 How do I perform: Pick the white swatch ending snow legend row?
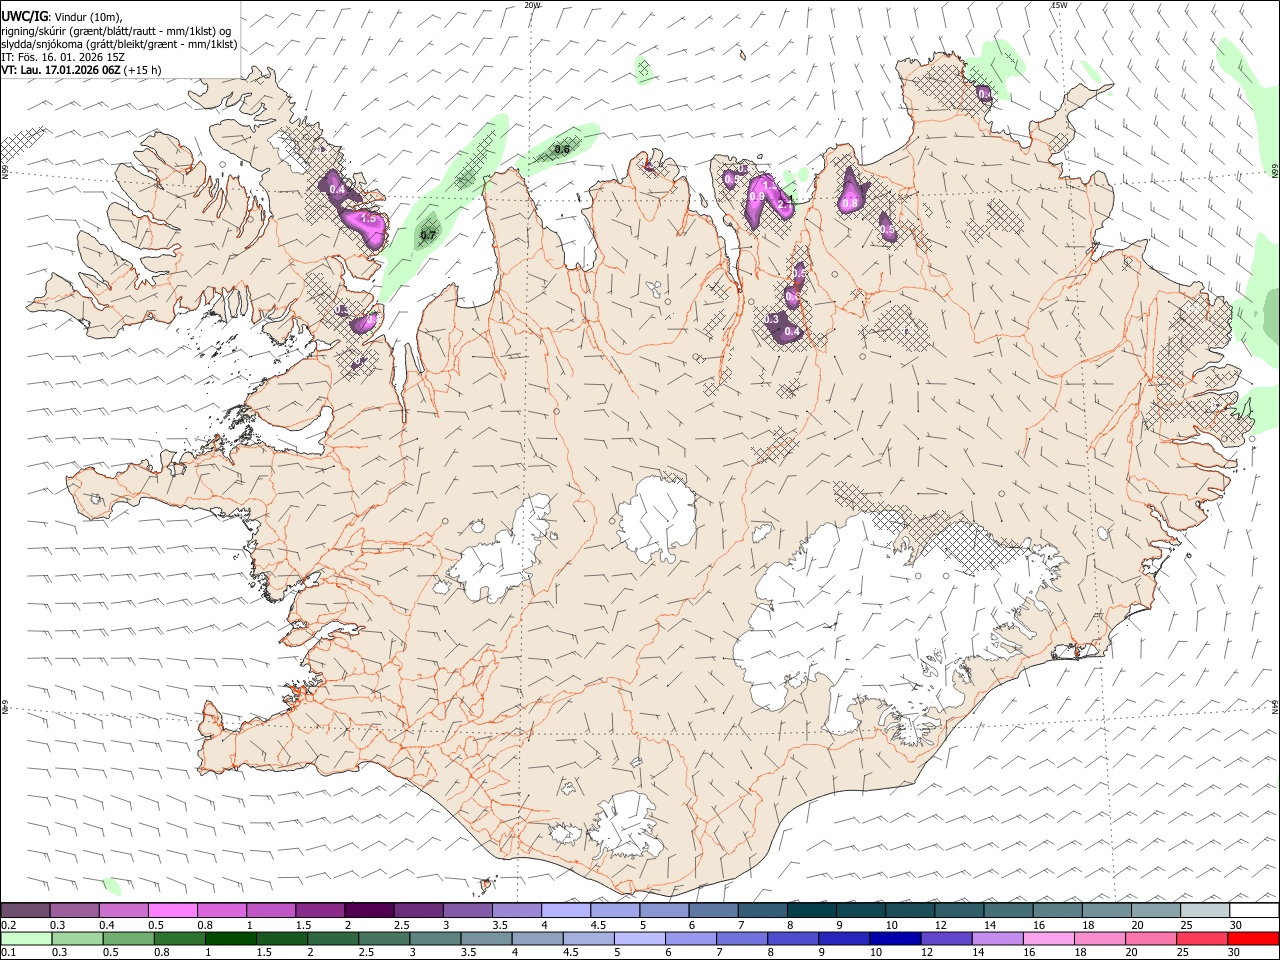pos(1254,911)
